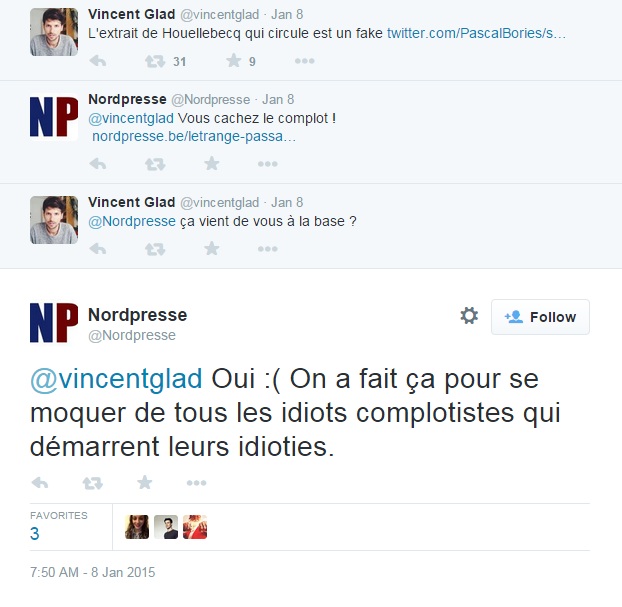Viewport: 622px width, 607px height.
Task: Follow the Nordpresse account
Action: (540, 317)
